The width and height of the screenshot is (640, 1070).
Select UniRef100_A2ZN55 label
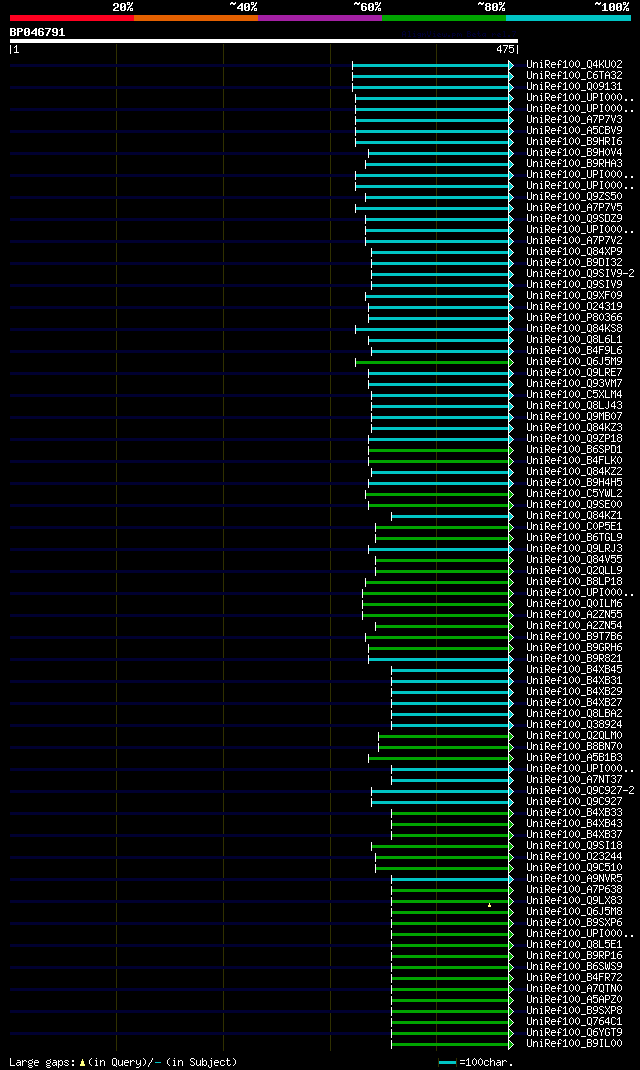click(x=574, y=614)
